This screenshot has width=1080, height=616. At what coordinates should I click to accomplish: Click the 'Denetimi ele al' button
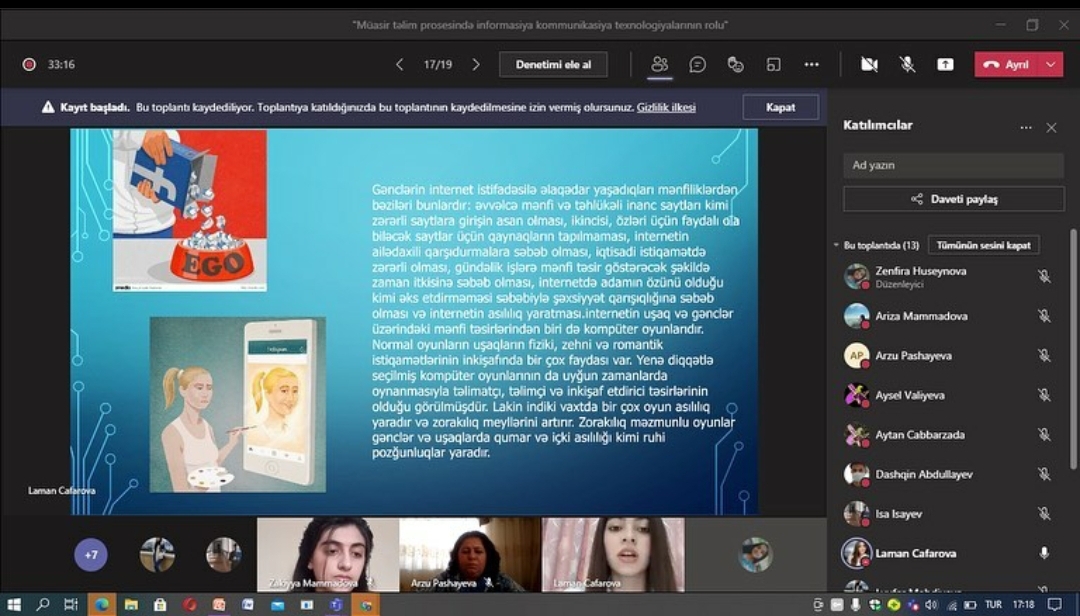tap(553, 64)
